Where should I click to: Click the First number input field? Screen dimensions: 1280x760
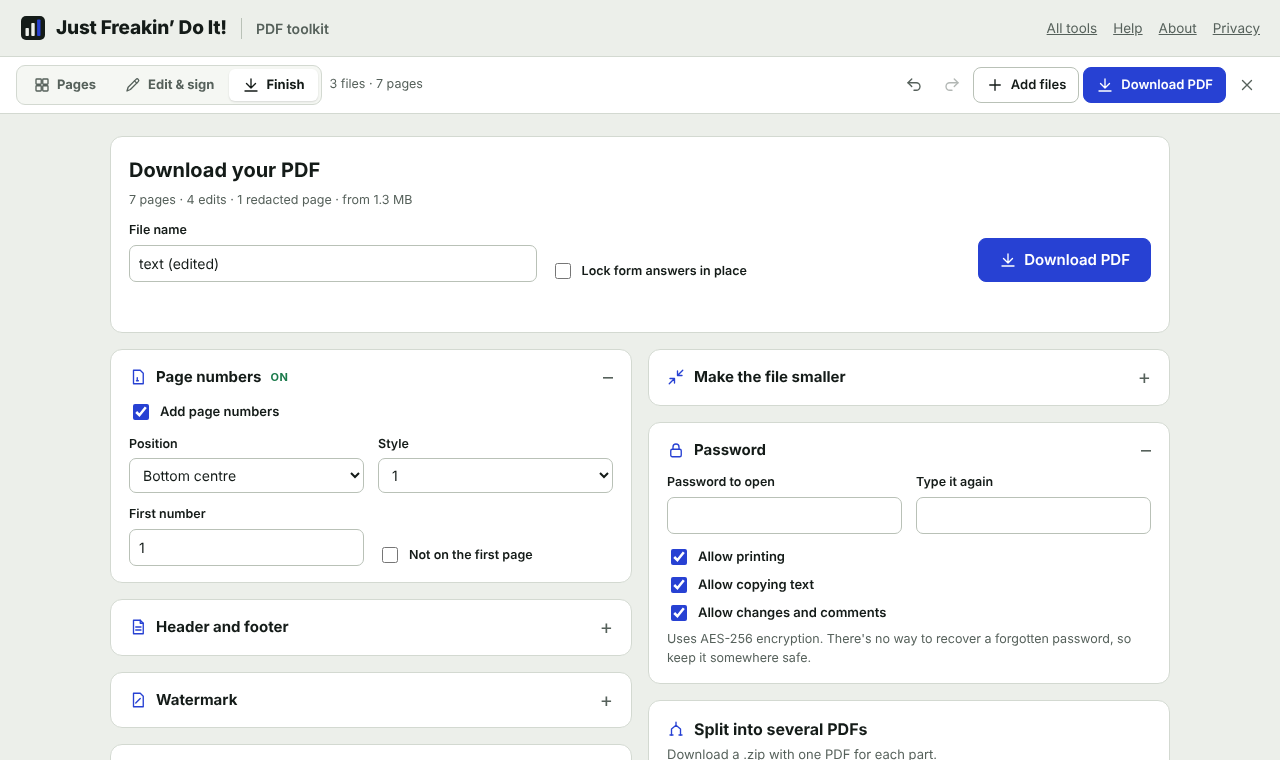pos(246,548)
